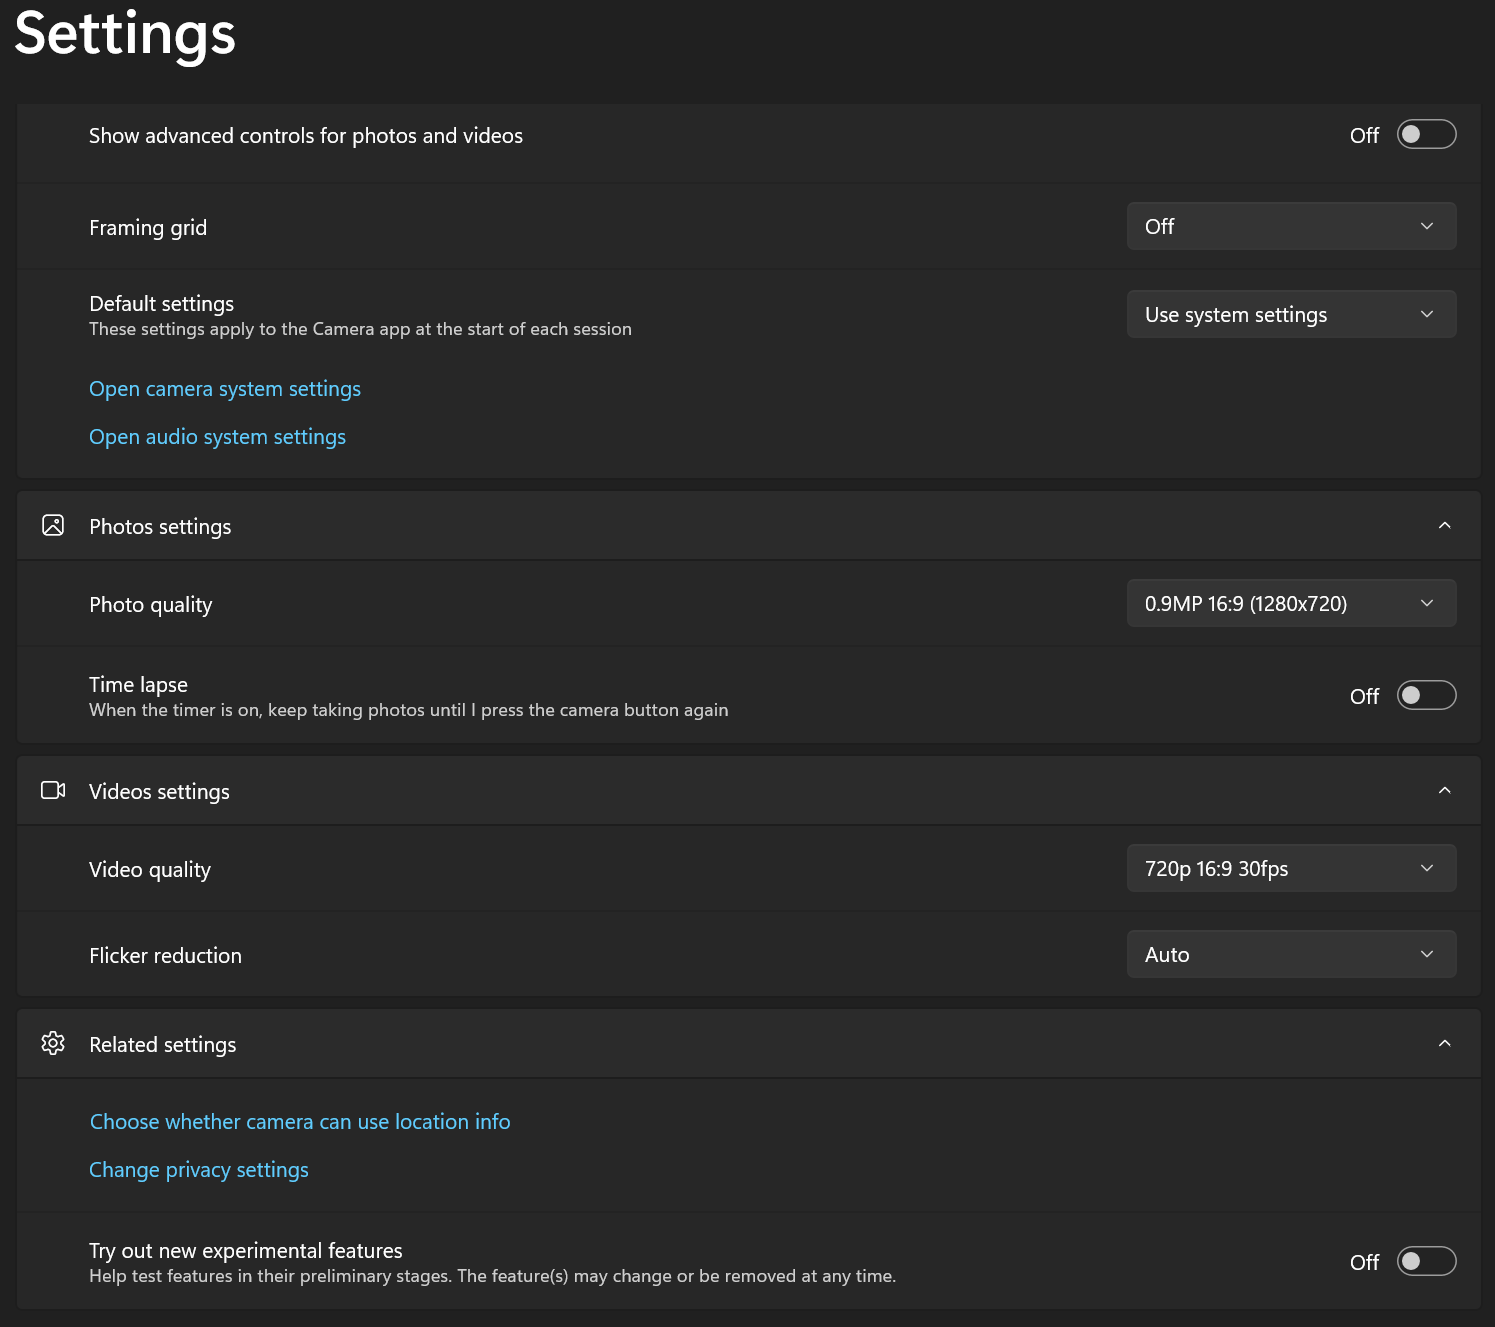Click the Photos settings picture icon
Screen dimensions: 1495x1327
[53, 525]
